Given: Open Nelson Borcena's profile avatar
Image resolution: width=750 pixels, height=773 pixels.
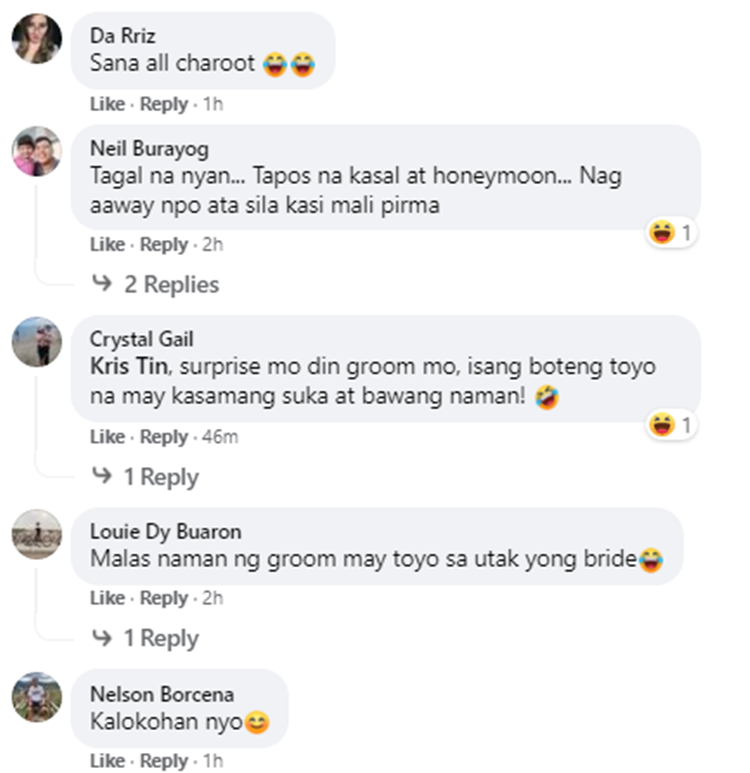Looking at the screenshot, I should (37, 697).
